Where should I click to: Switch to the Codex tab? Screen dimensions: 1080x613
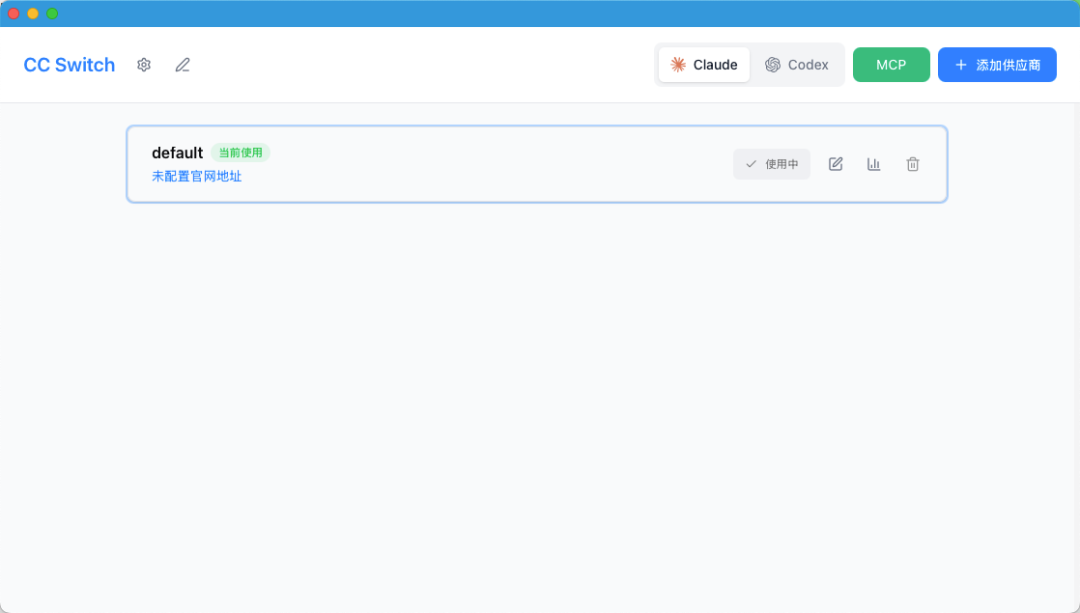[797, 65]
